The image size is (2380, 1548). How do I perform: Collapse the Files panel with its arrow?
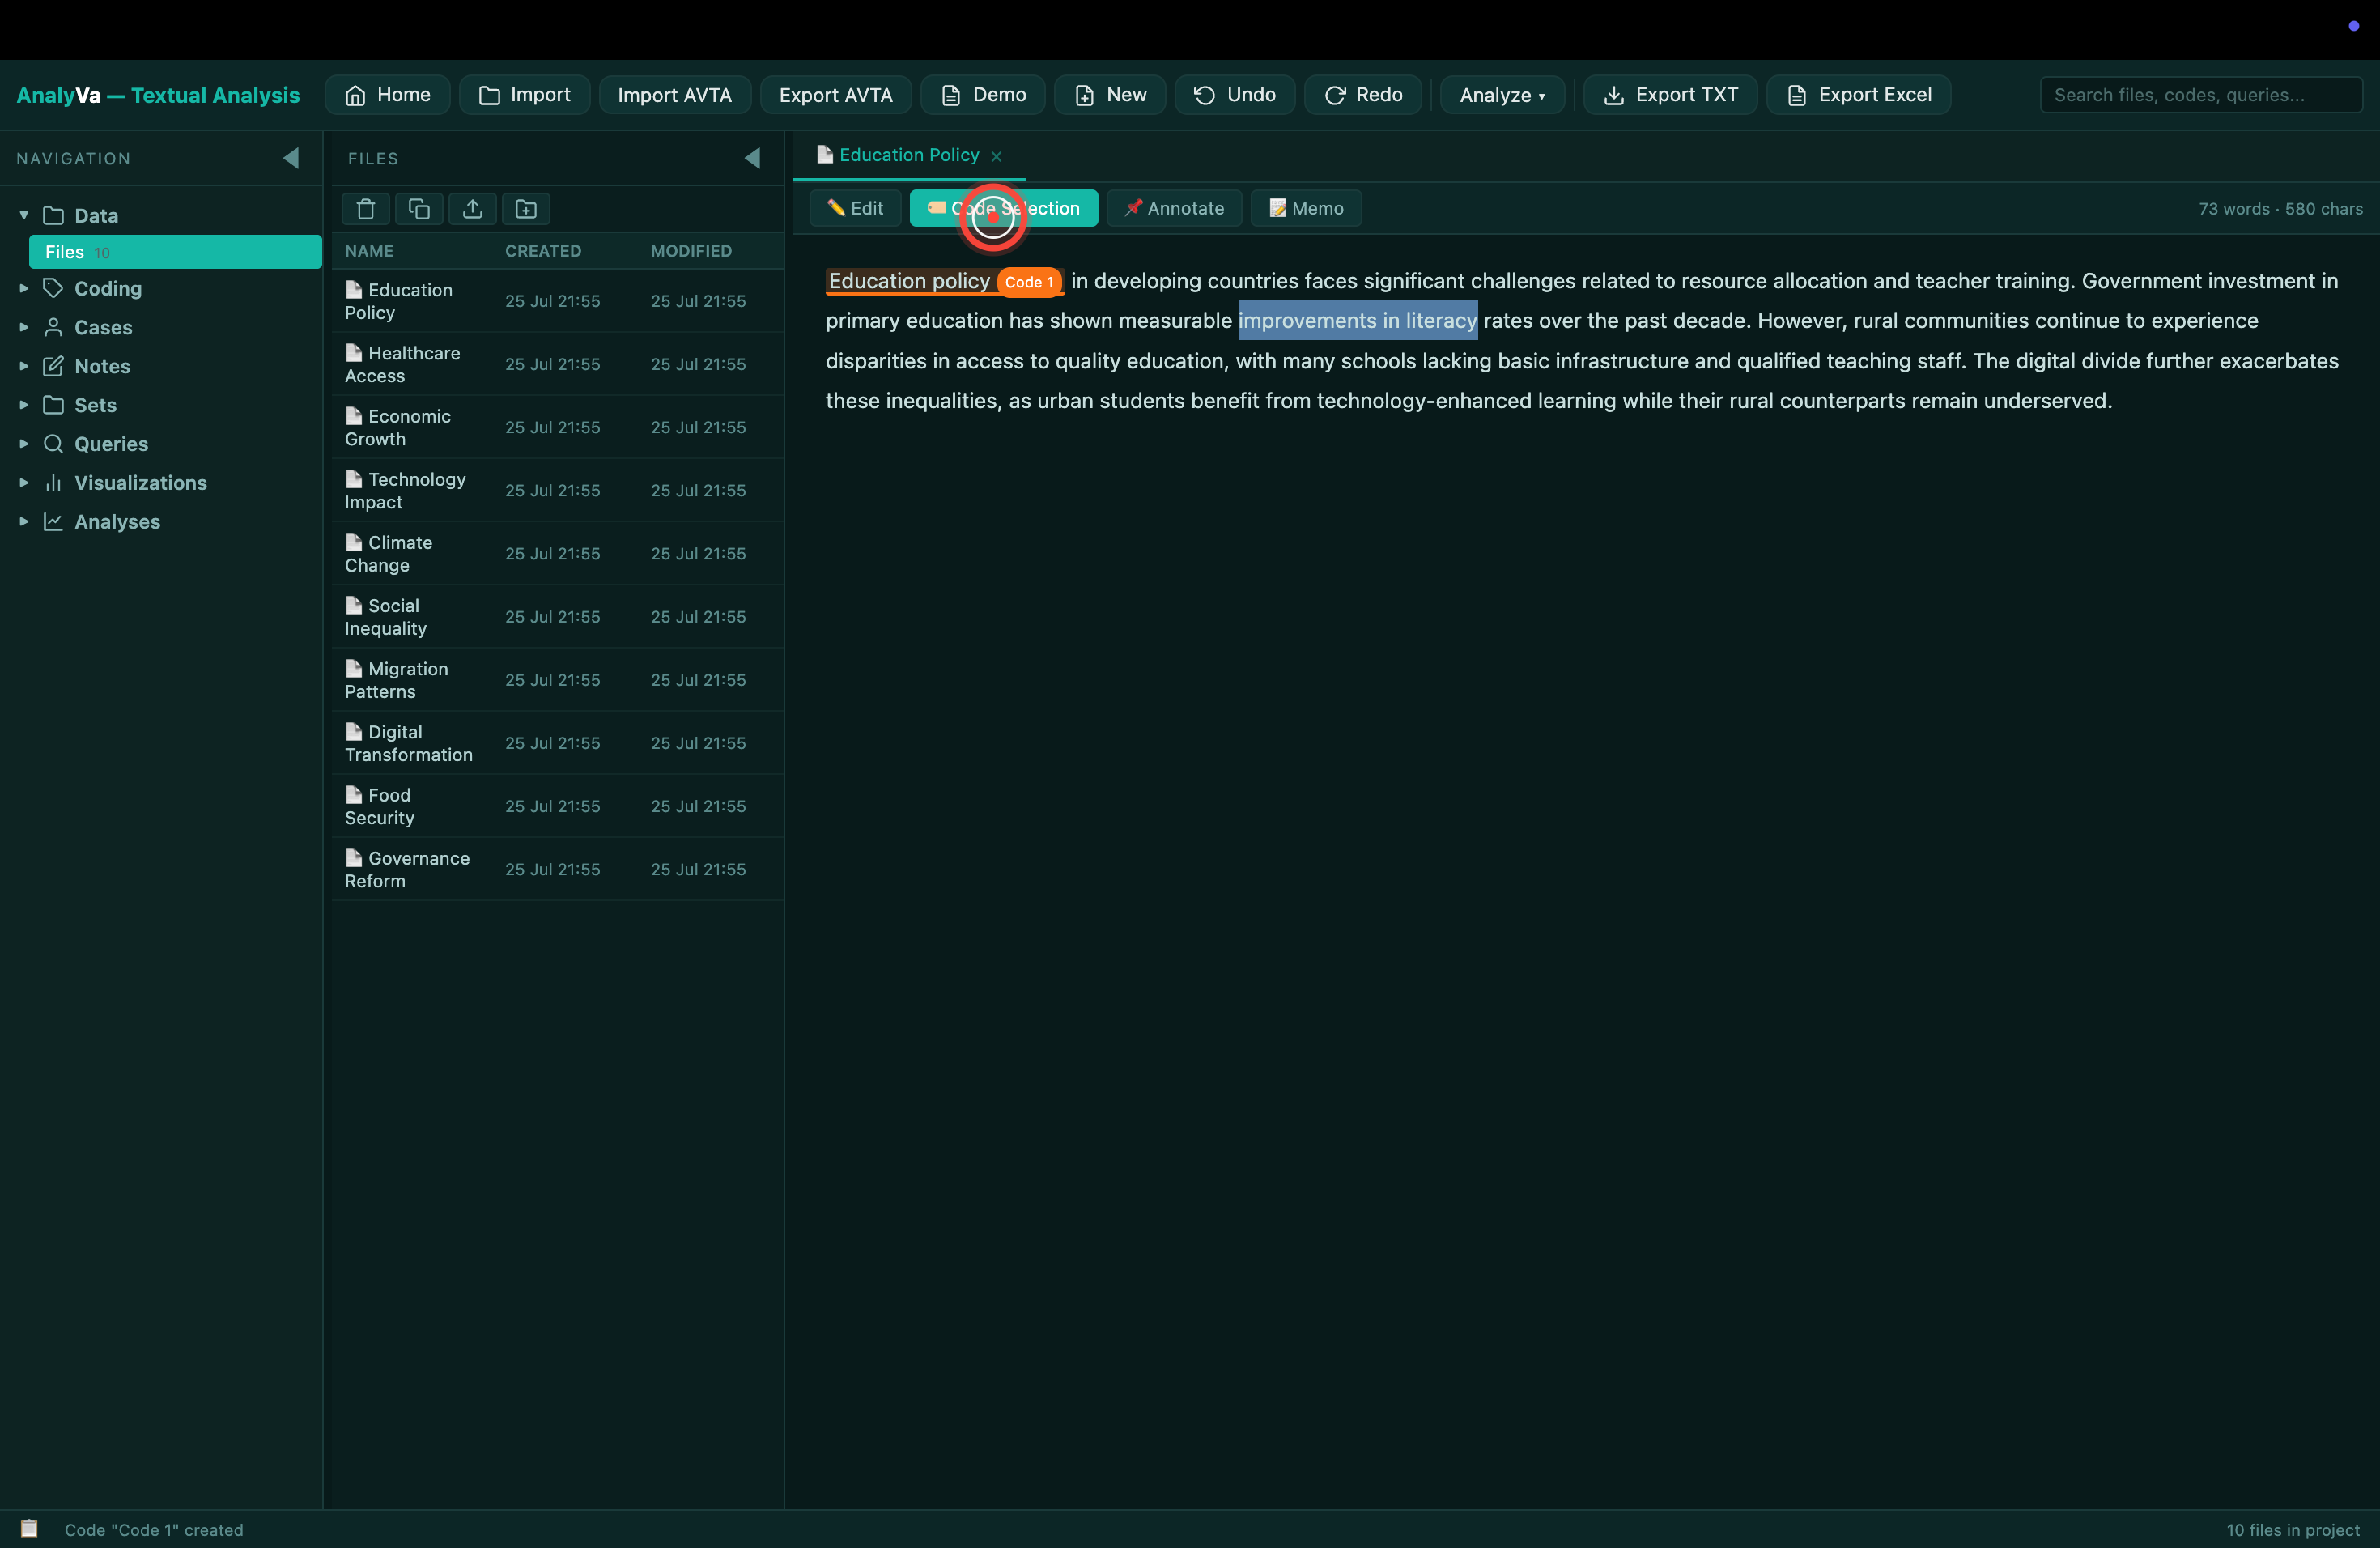753,158
